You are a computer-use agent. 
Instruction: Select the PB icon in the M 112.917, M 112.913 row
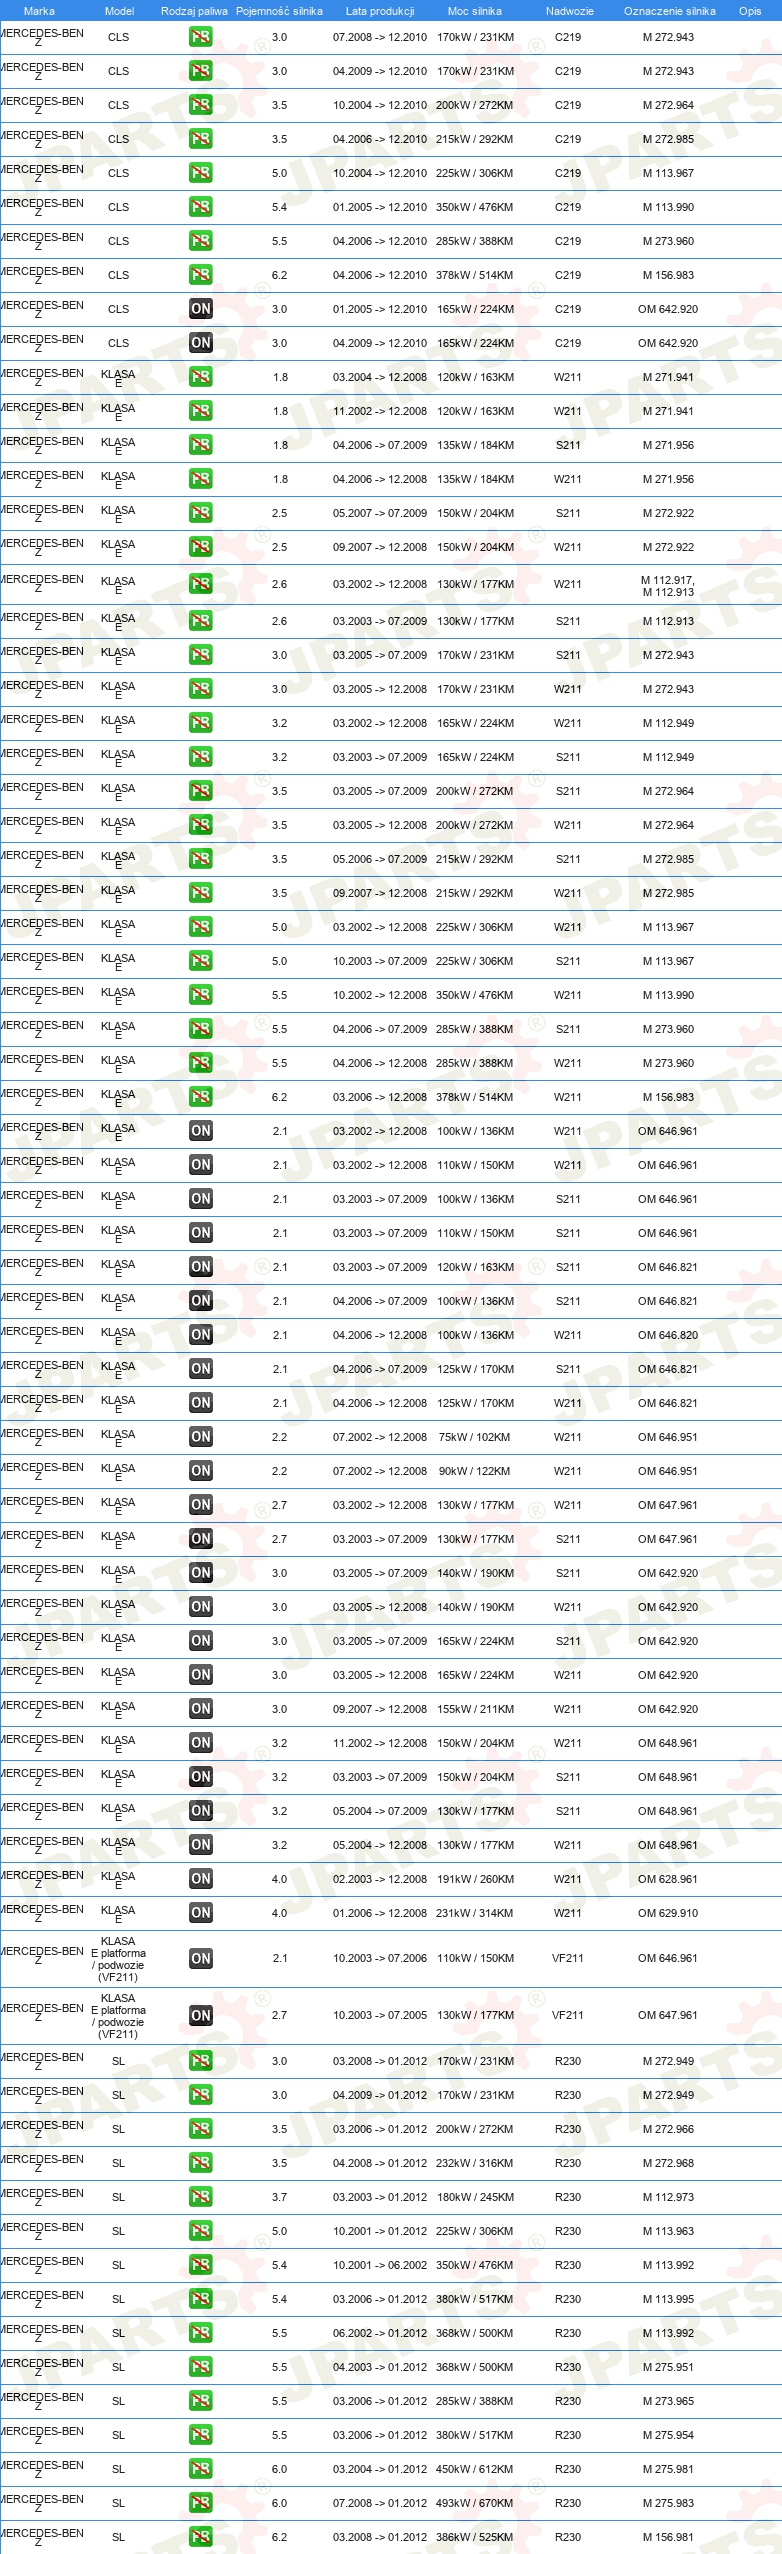(x=200, y=584)
